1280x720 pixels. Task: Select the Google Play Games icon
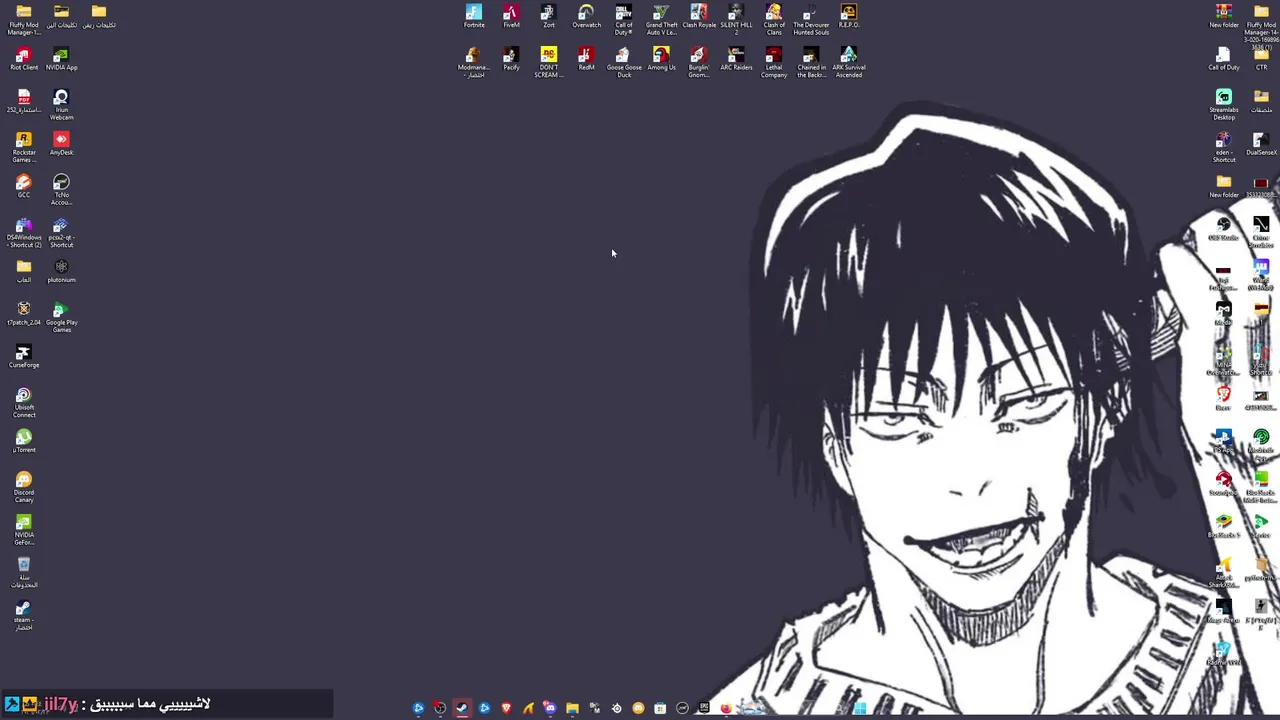click(61, 317)
